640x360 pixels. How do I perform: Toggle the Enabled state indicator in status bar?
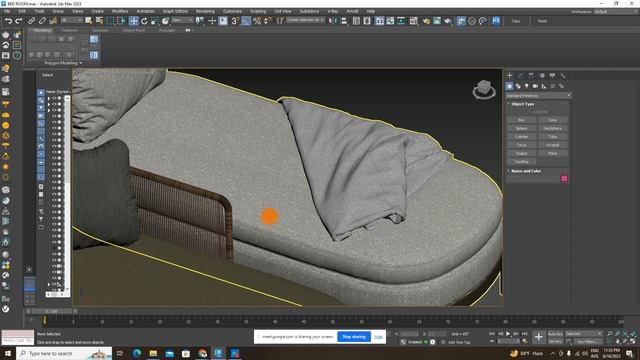click(415, 342)
